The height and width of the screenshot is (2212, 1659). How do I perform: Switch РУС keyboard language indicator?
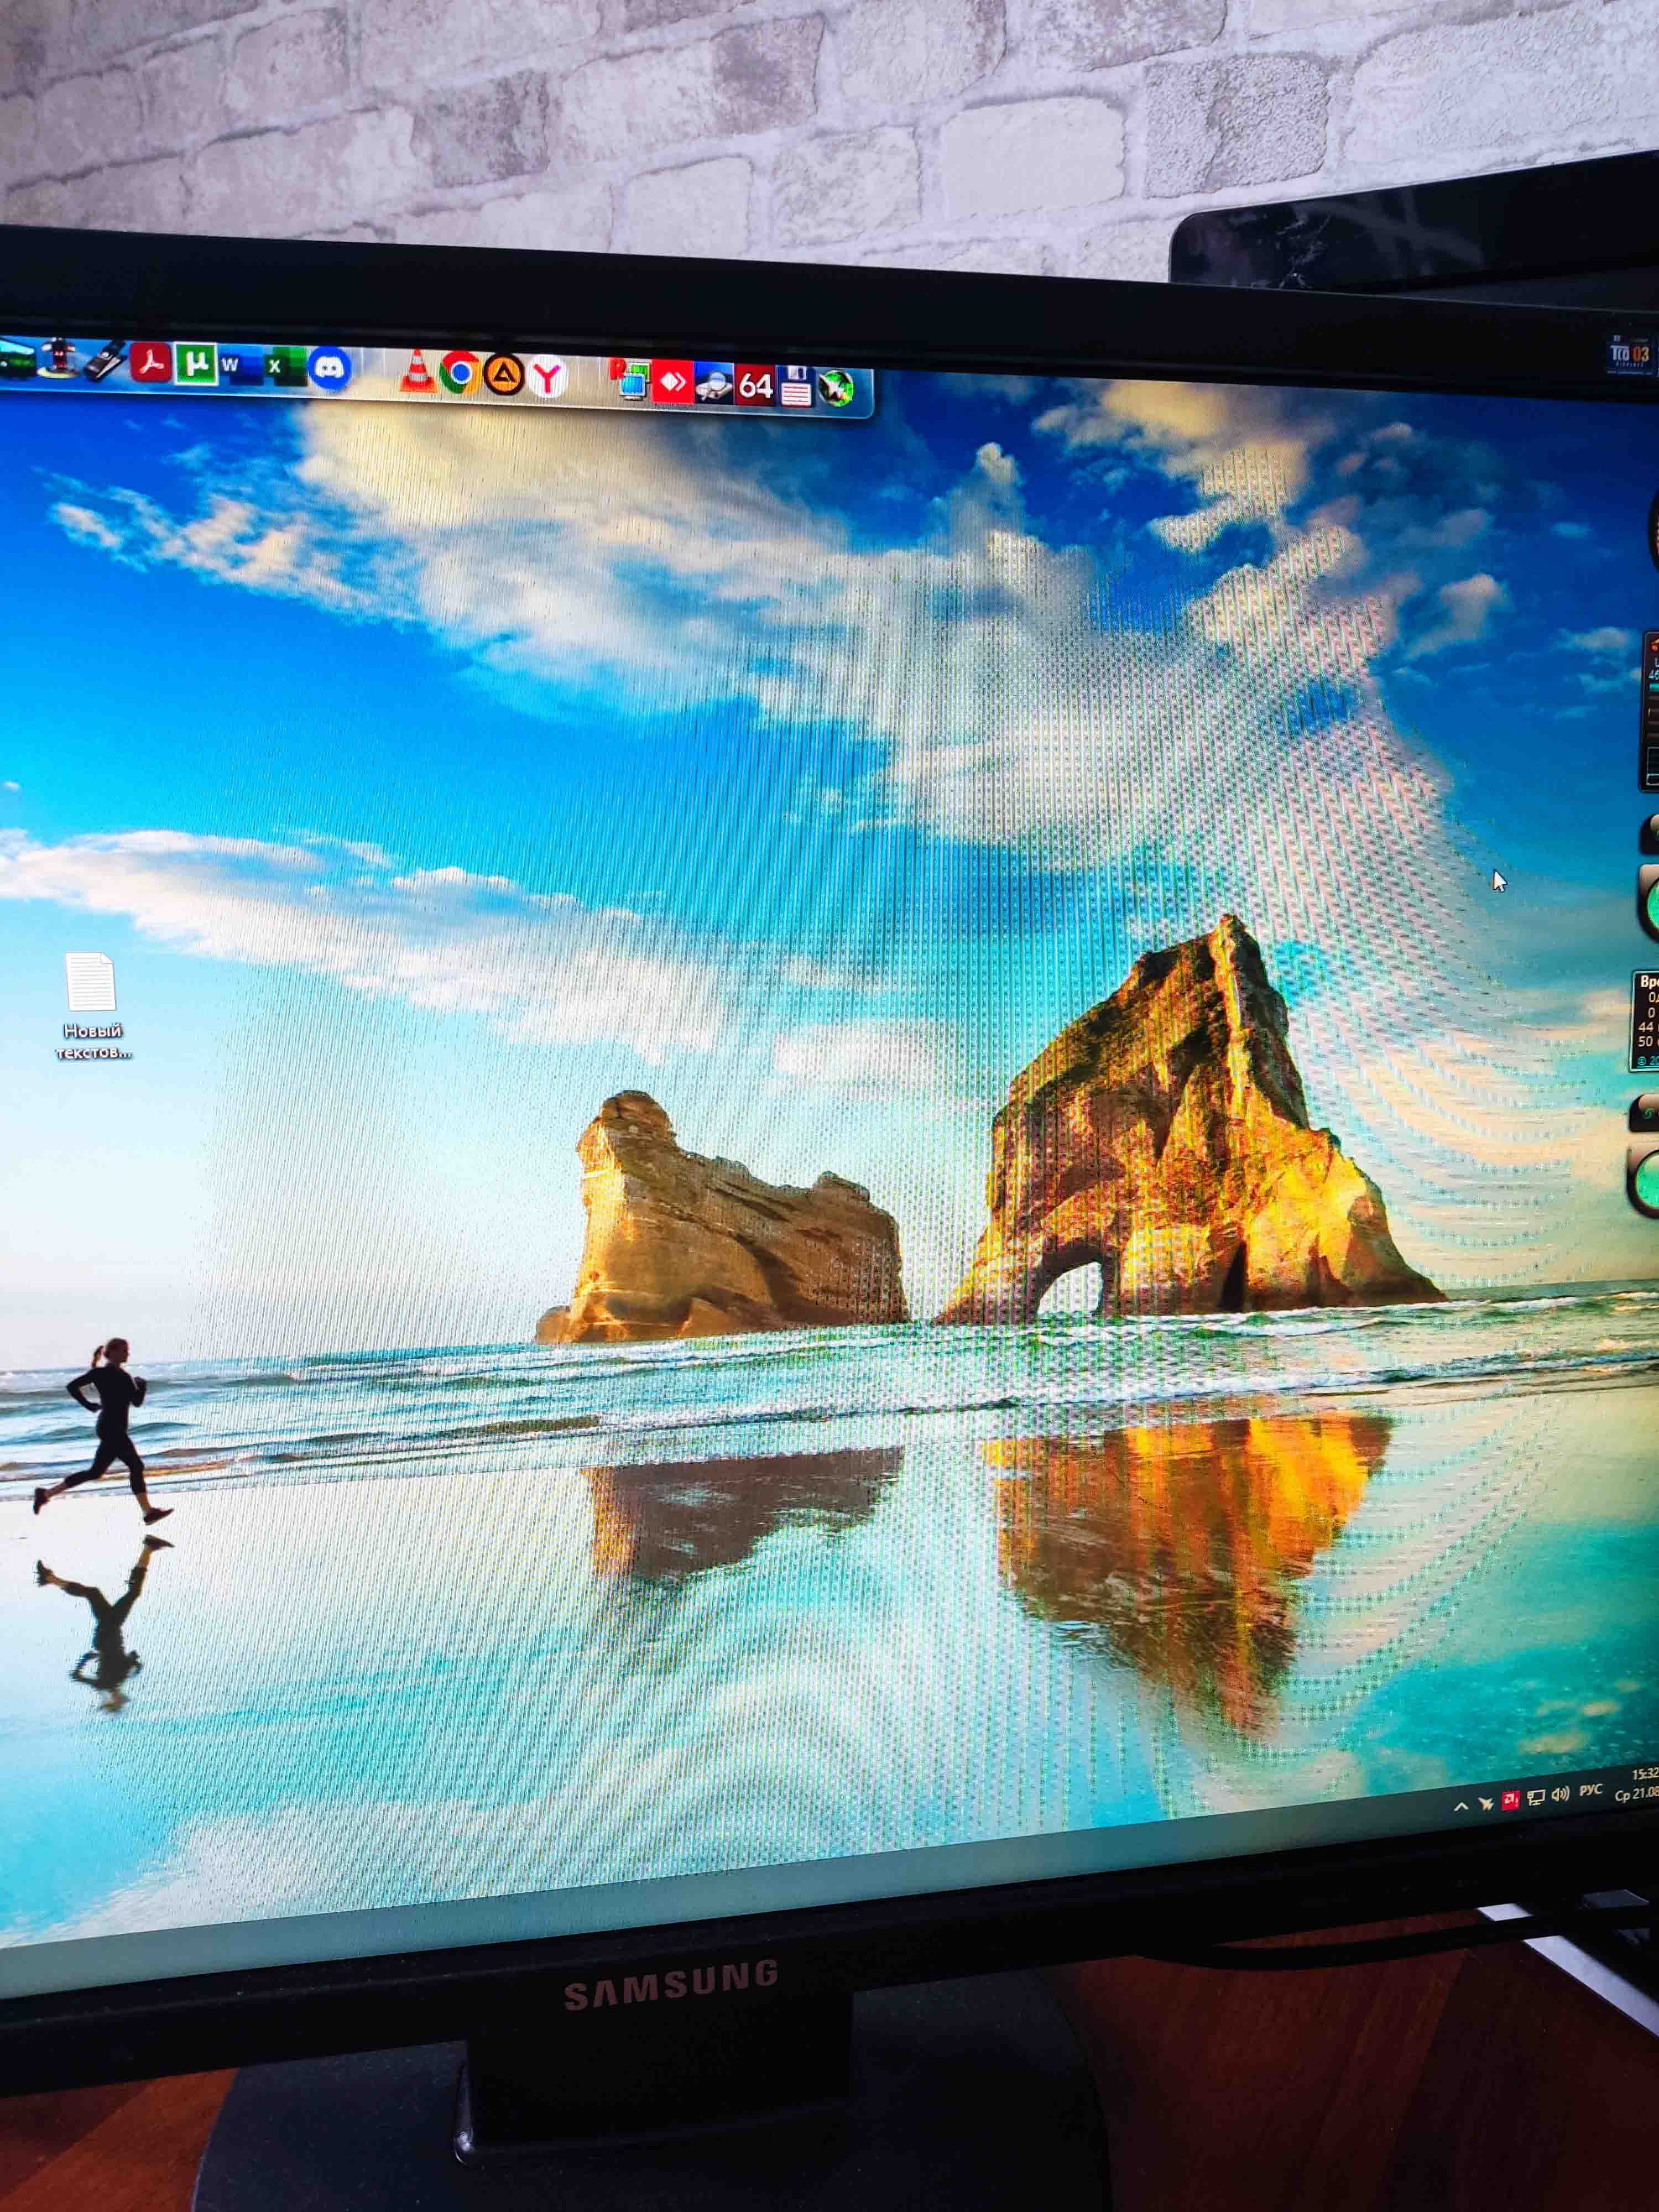[x=1591, y=1791]
